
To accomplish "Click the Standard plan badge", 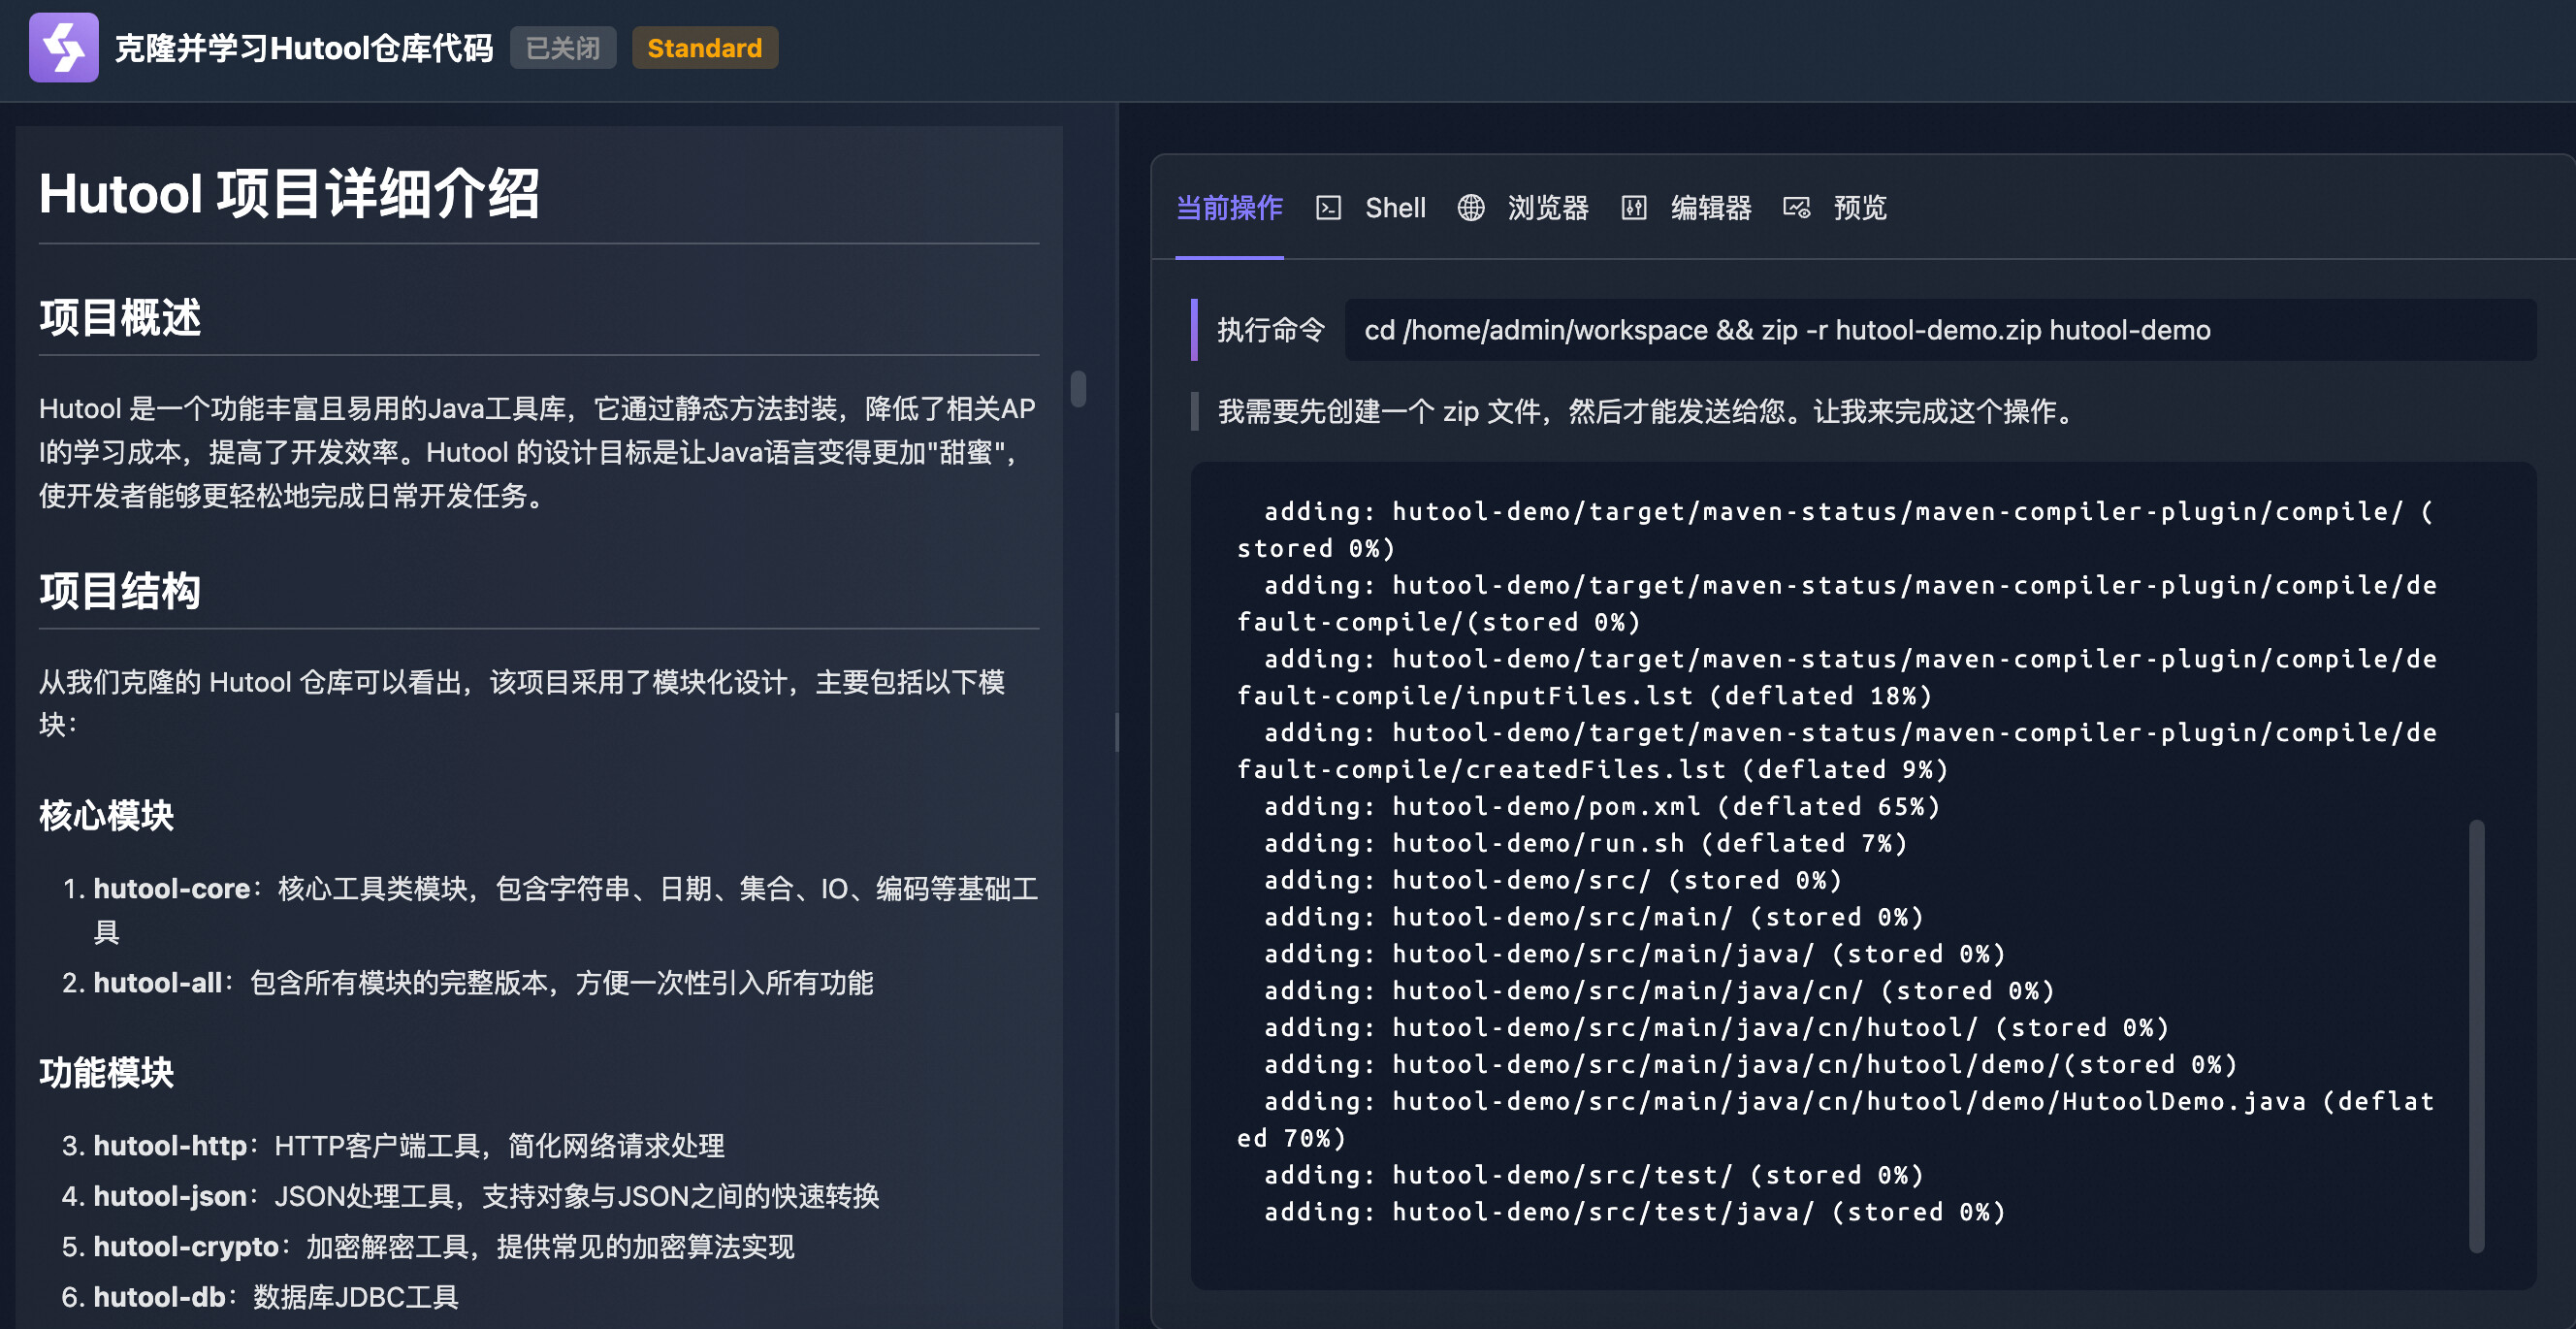I will (x=704, y=48).
